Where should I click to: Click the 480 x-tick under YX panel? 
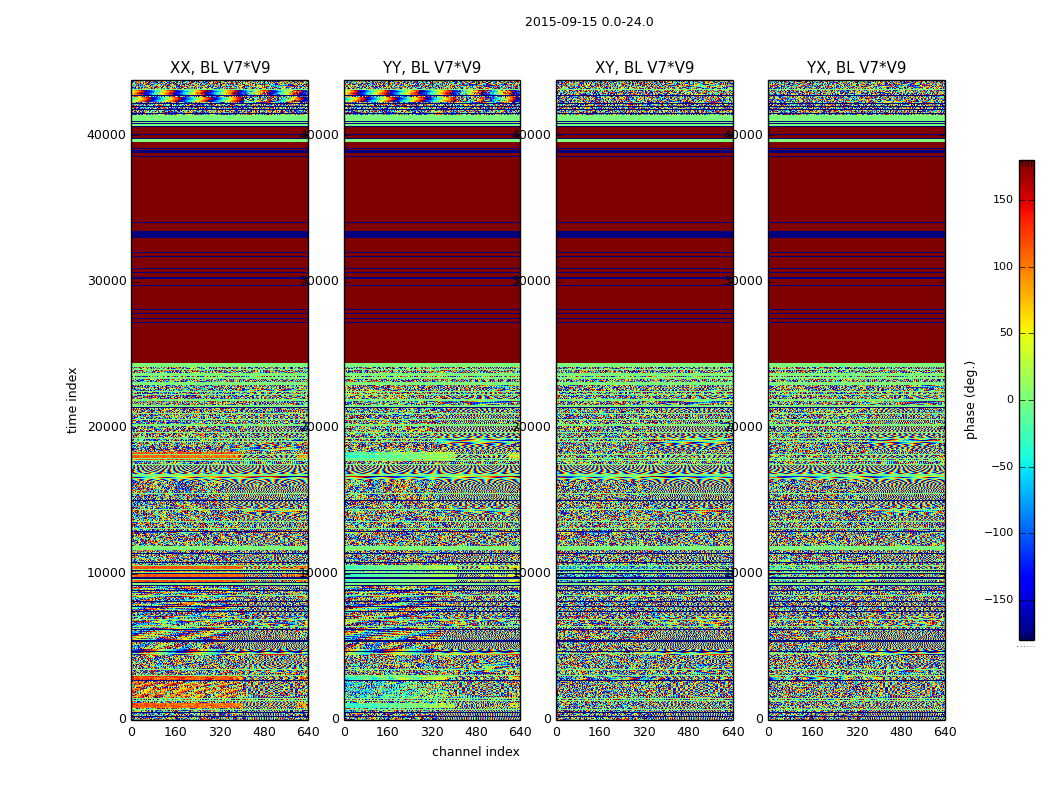(901, 732)
